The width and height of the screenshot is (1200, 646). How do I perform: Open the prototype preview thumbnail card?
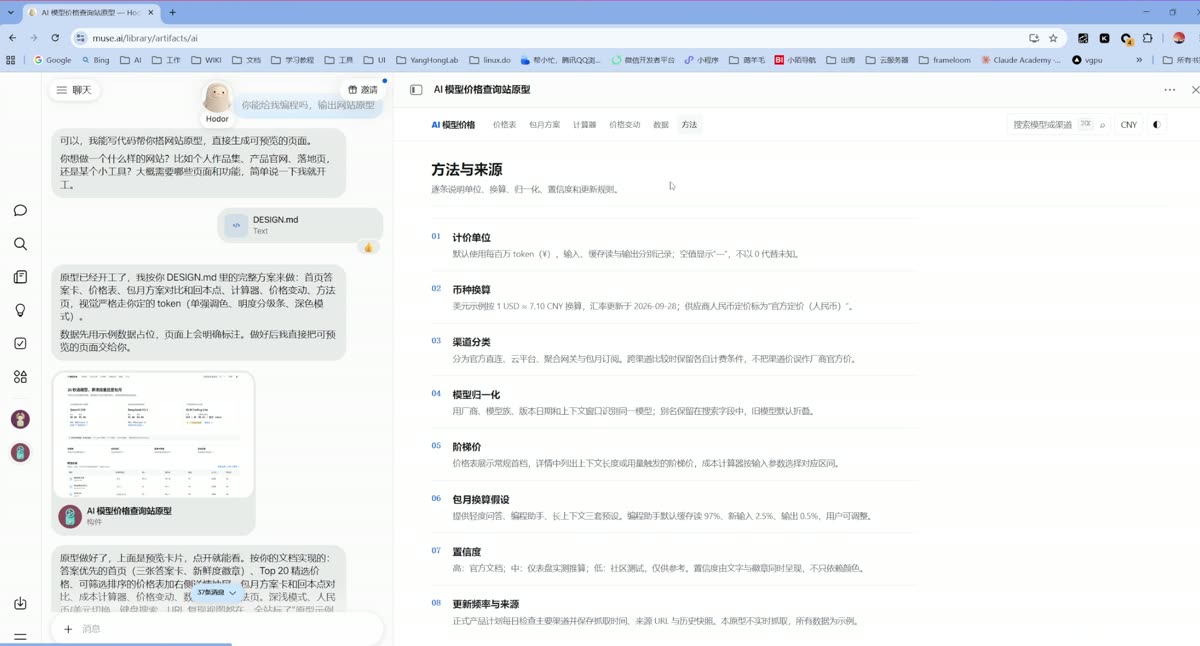click(x=154, y=434)
